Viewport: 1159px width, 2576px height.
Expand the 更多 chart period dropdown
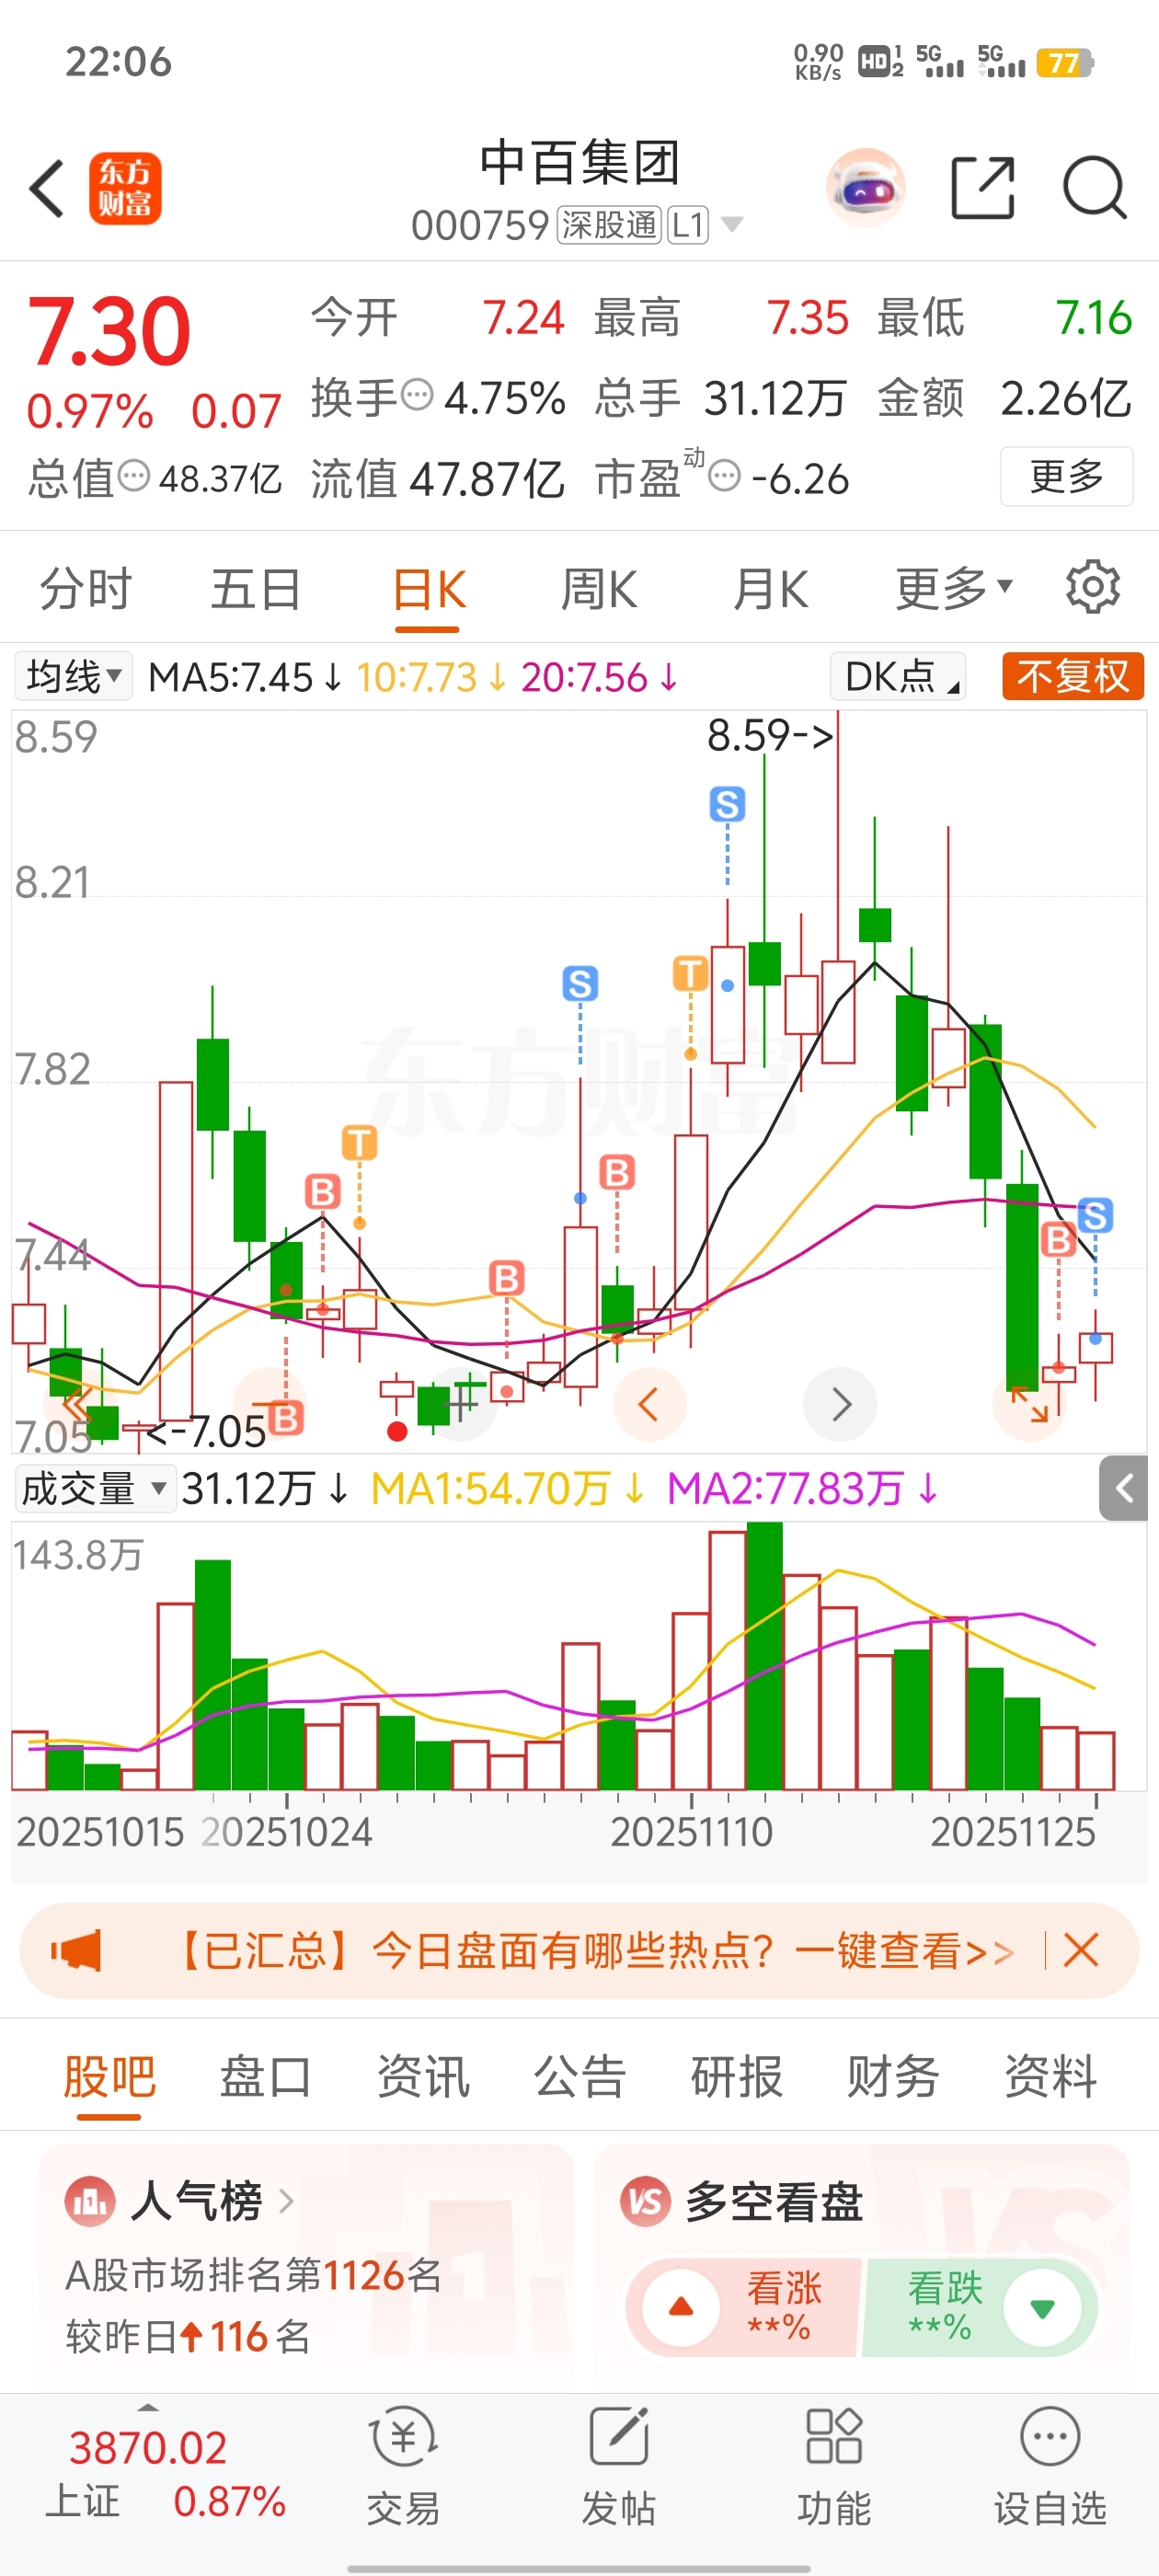[954, 588]
